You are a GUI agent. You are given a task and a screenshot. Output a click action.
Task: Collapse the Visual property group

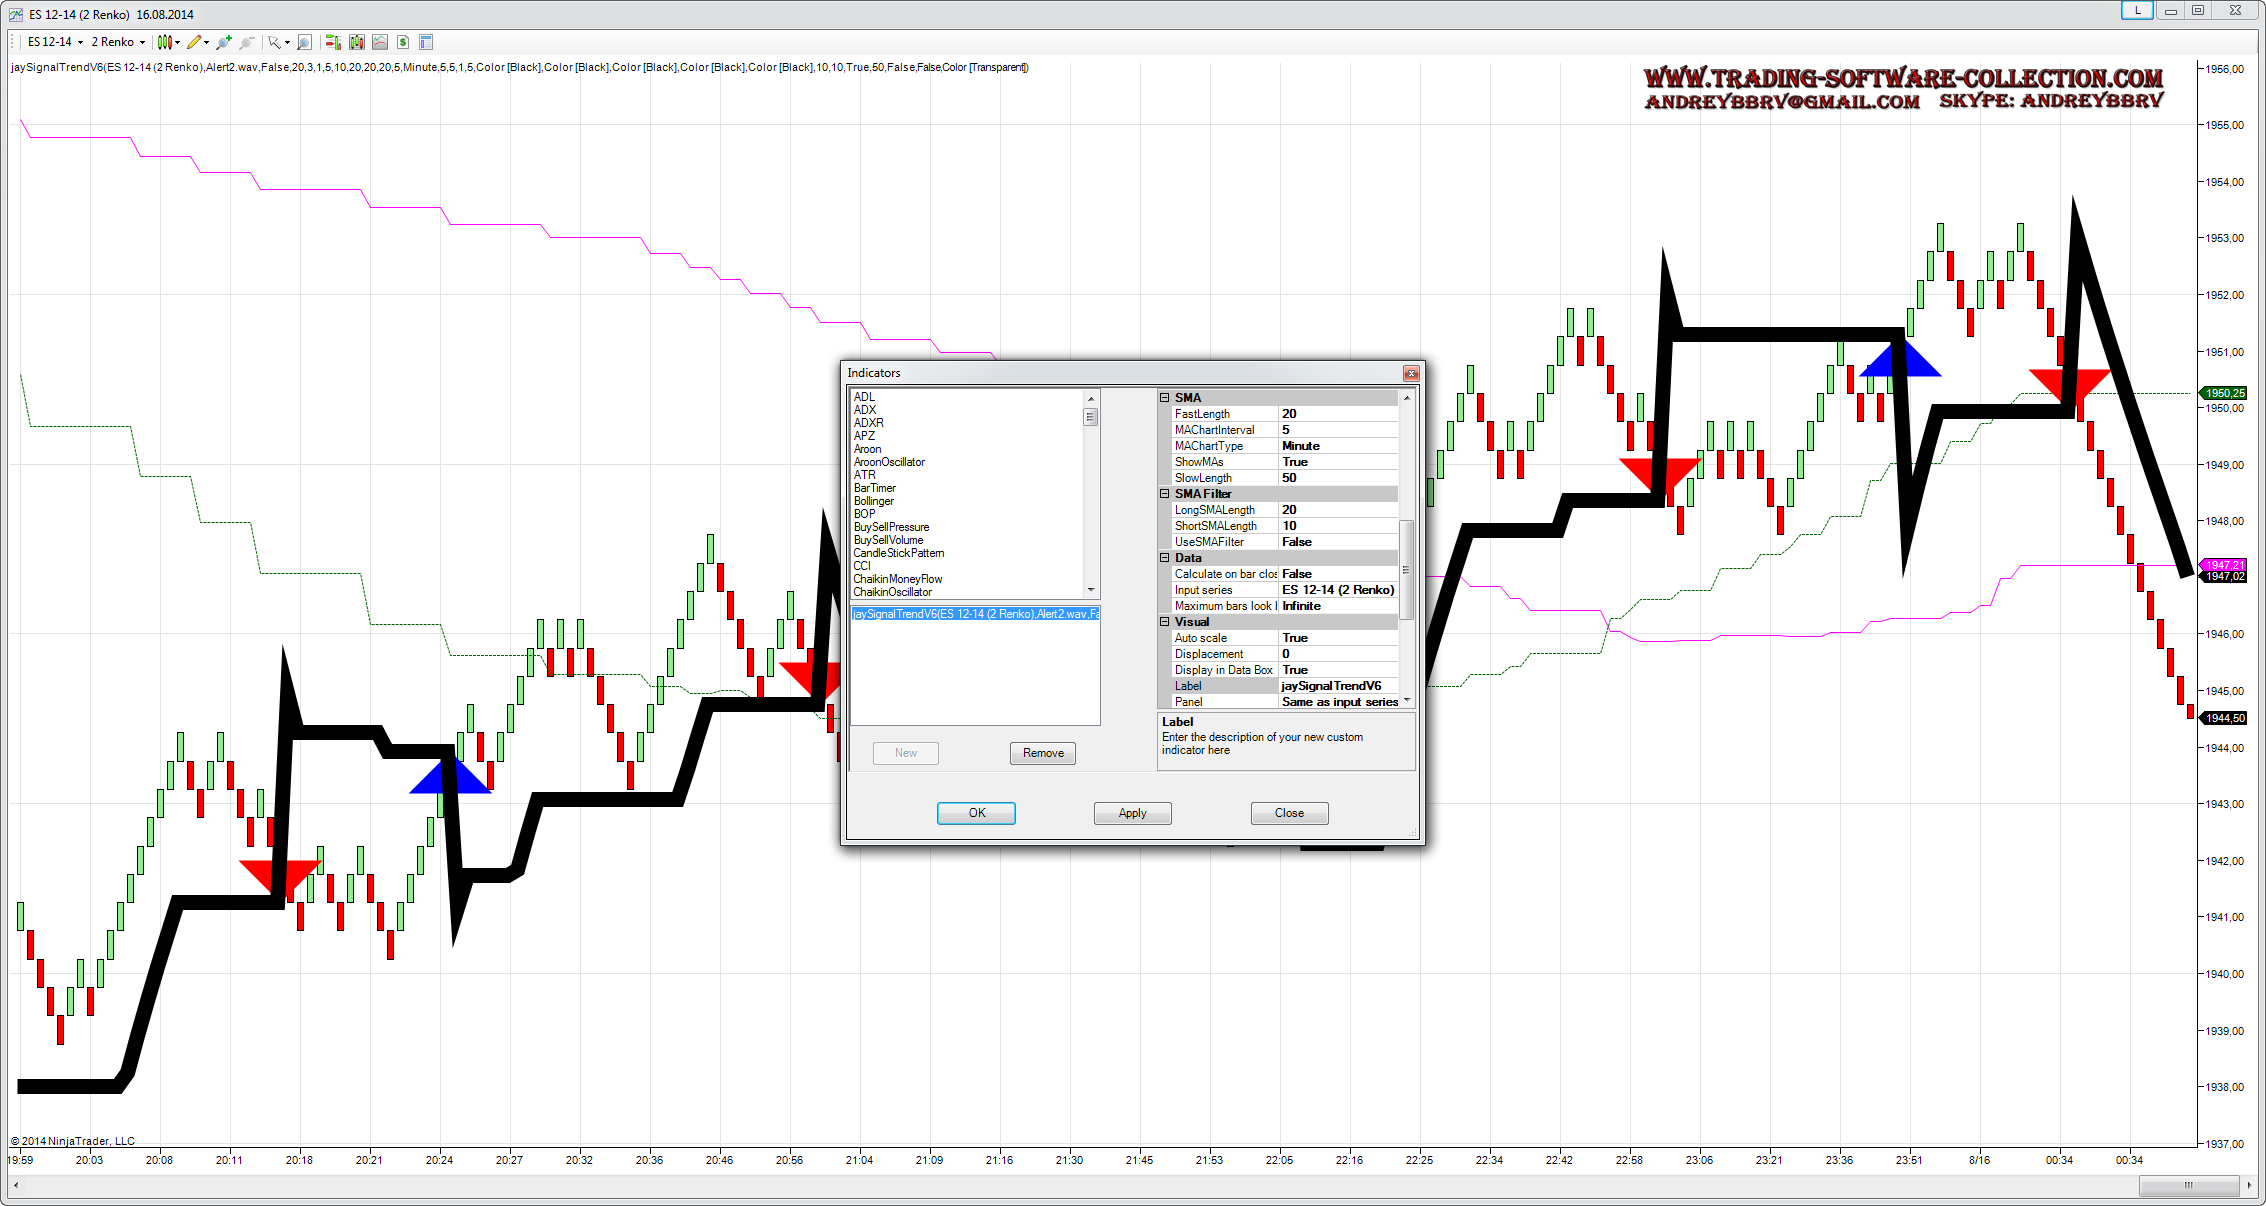1164,622
